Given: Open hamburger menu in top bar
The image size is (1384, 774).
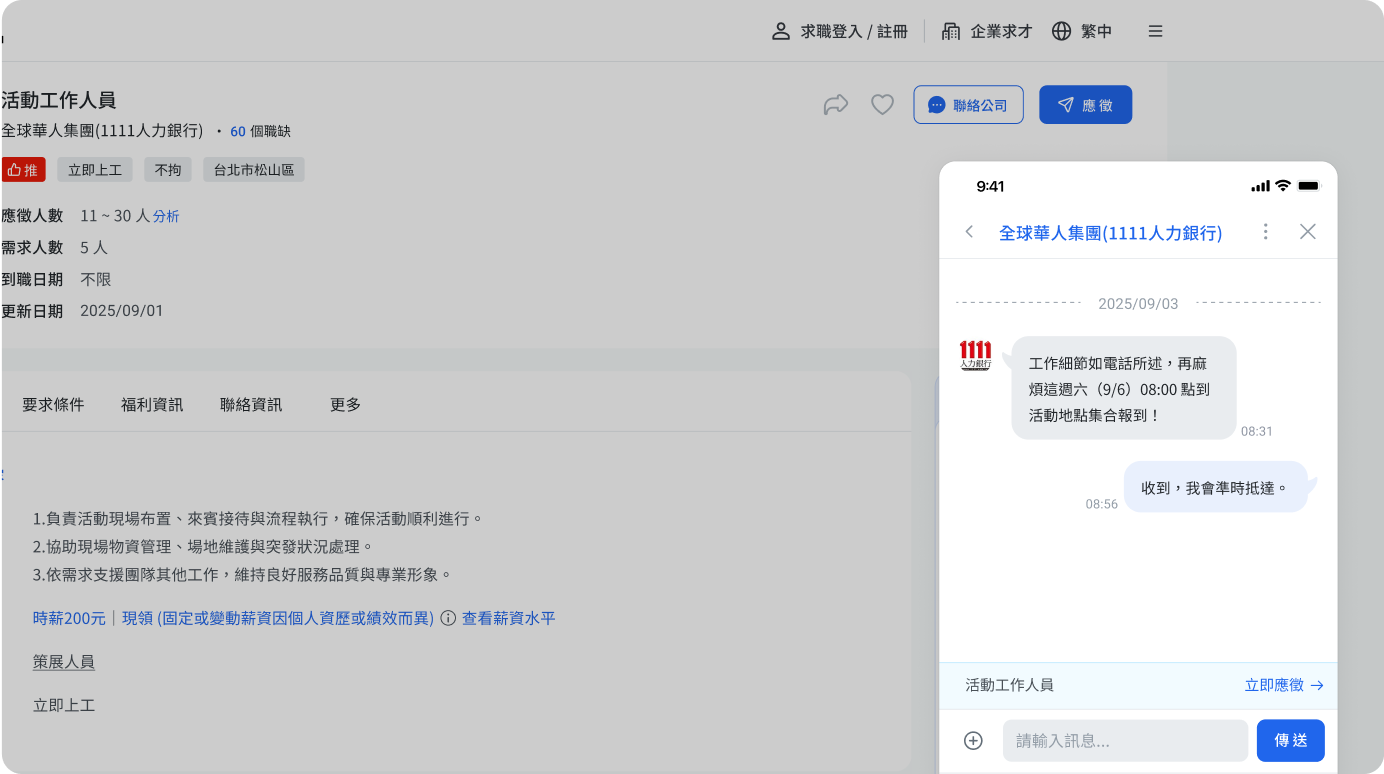Looking at the screenshot, I should point(1155,31).
